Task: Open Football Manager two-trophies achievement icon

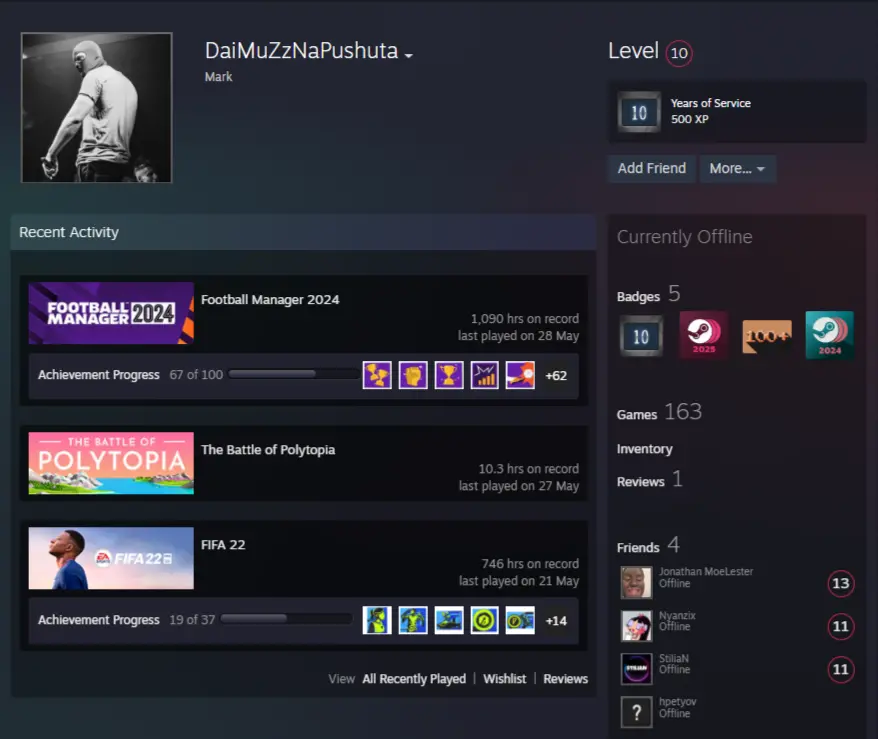Action: (x=377, y=375)
